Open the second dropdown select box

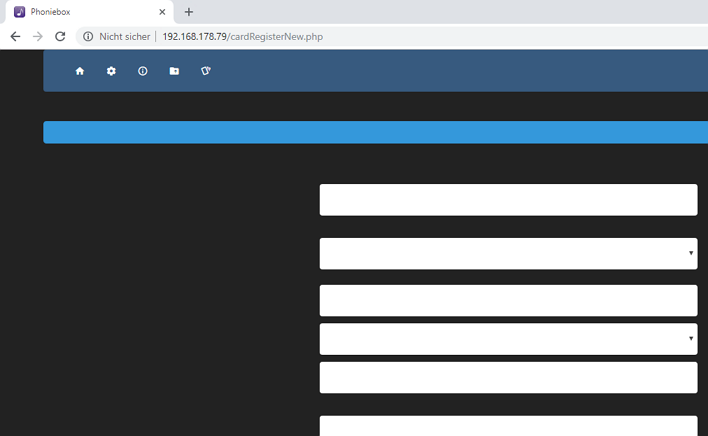pos(508,339)
